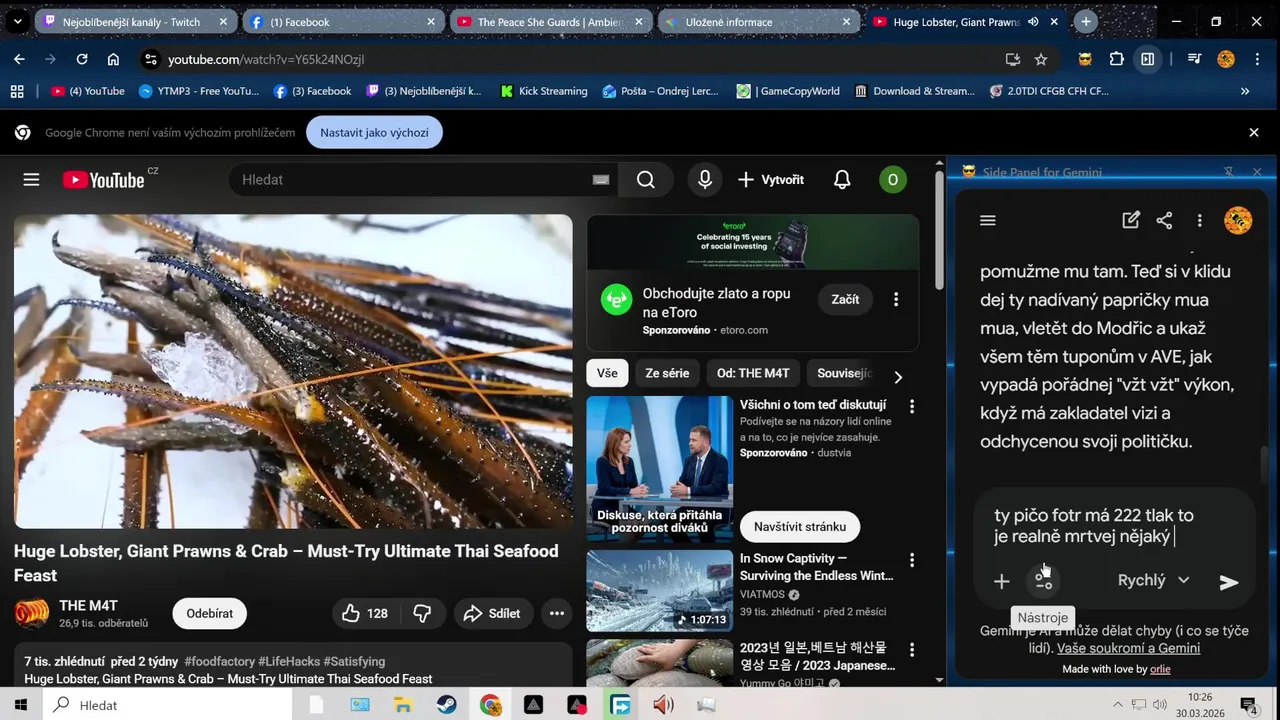Select the Vše filter chip
This screenshot has width=1280, height=720.
607,373
